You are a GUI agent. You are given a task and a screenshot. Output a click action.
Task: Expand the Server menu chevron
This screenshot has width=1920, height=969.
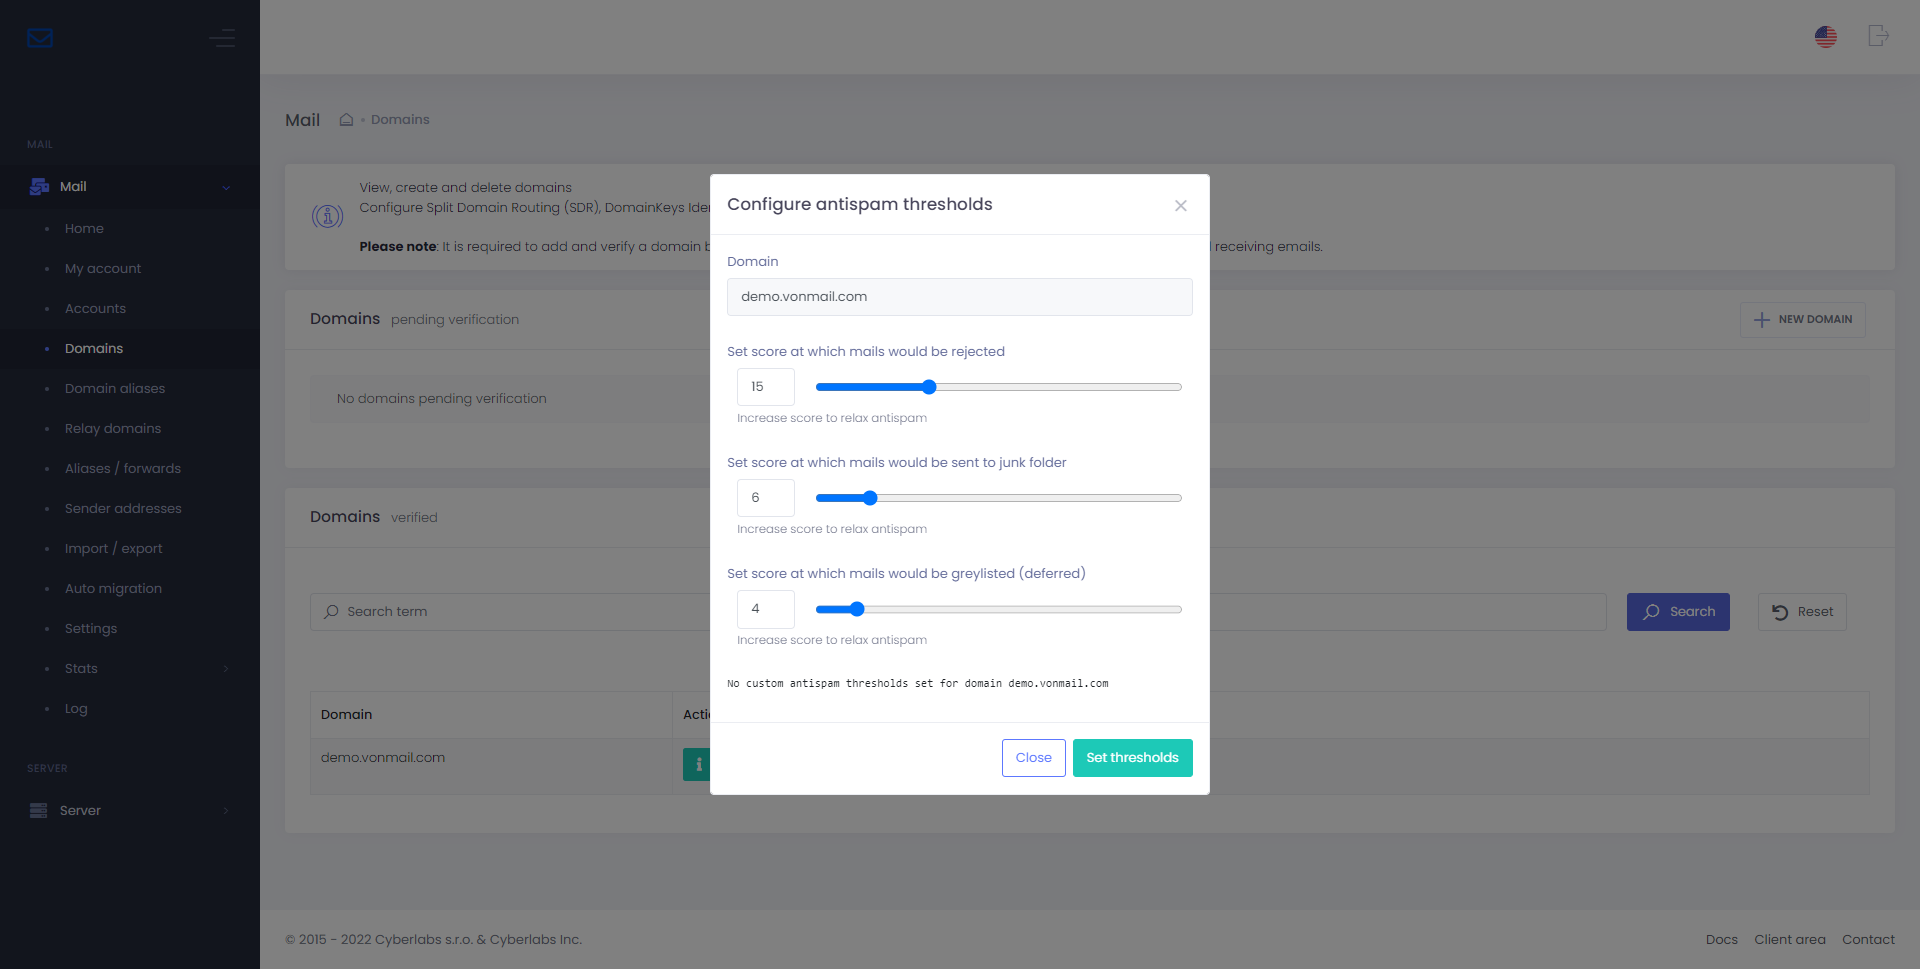coord(226,811)
